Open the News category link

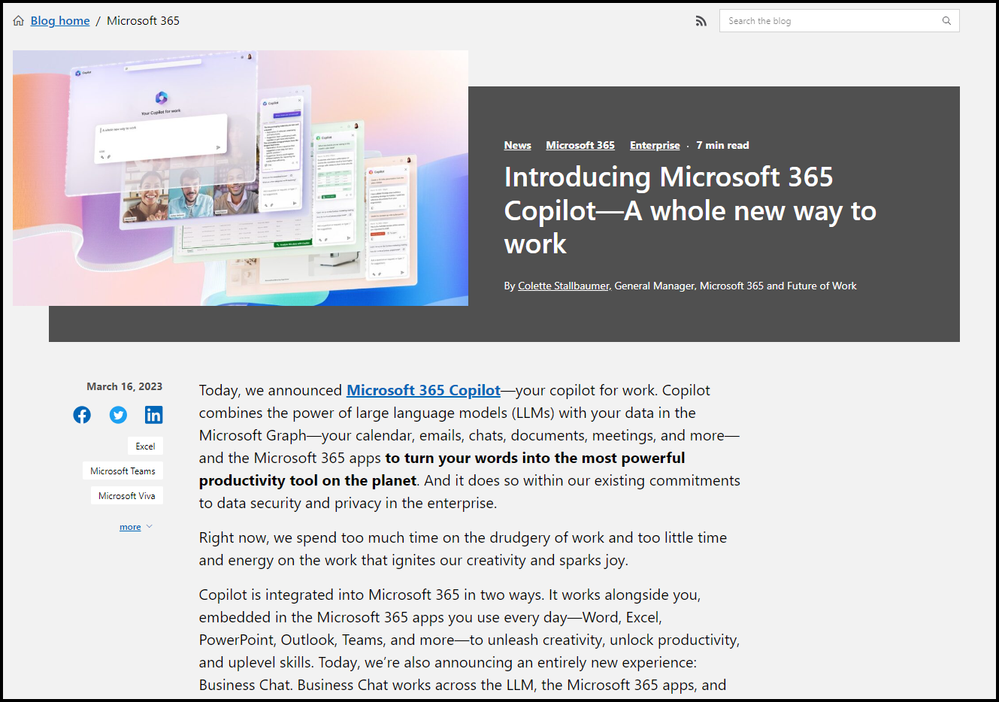[x=517, y=145]
